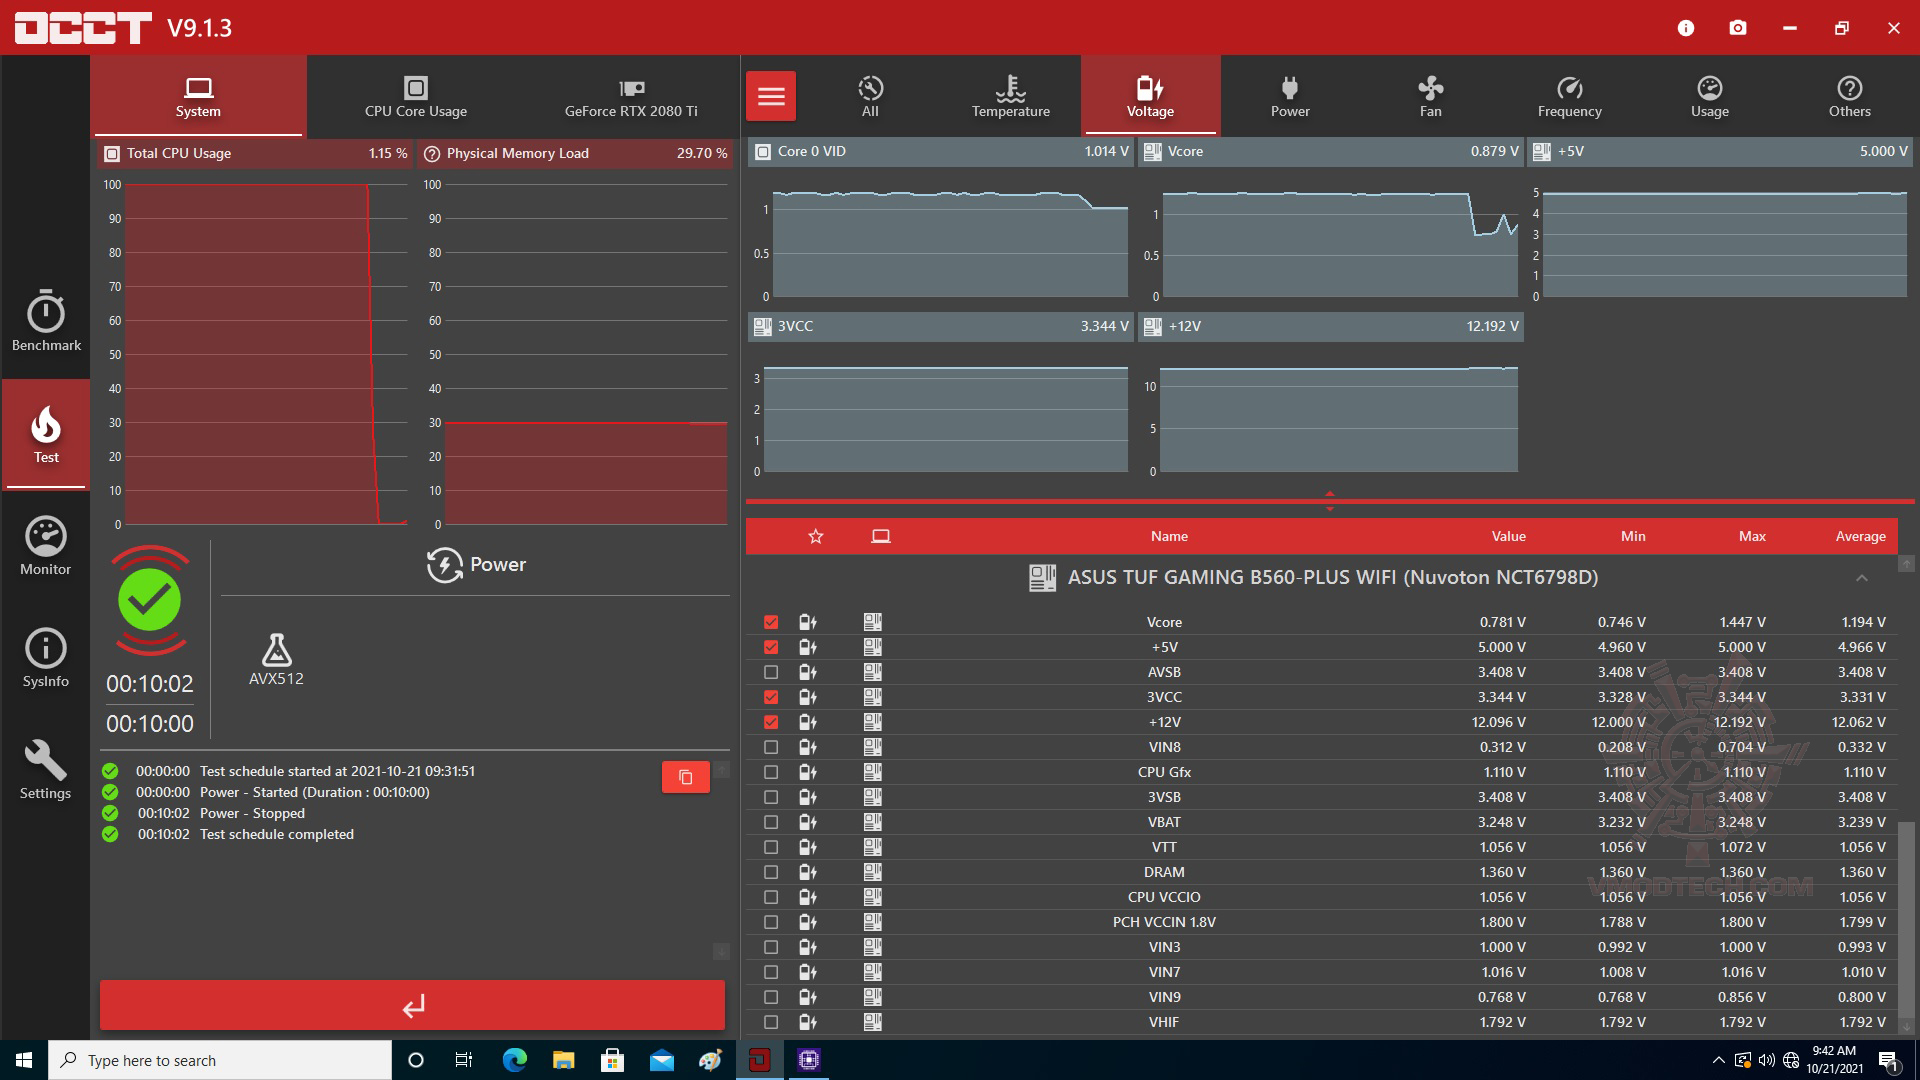Viewport: 1920px width, 1080px height.
Task: Click the info icon in title bar
Action: pos(1686,28)
